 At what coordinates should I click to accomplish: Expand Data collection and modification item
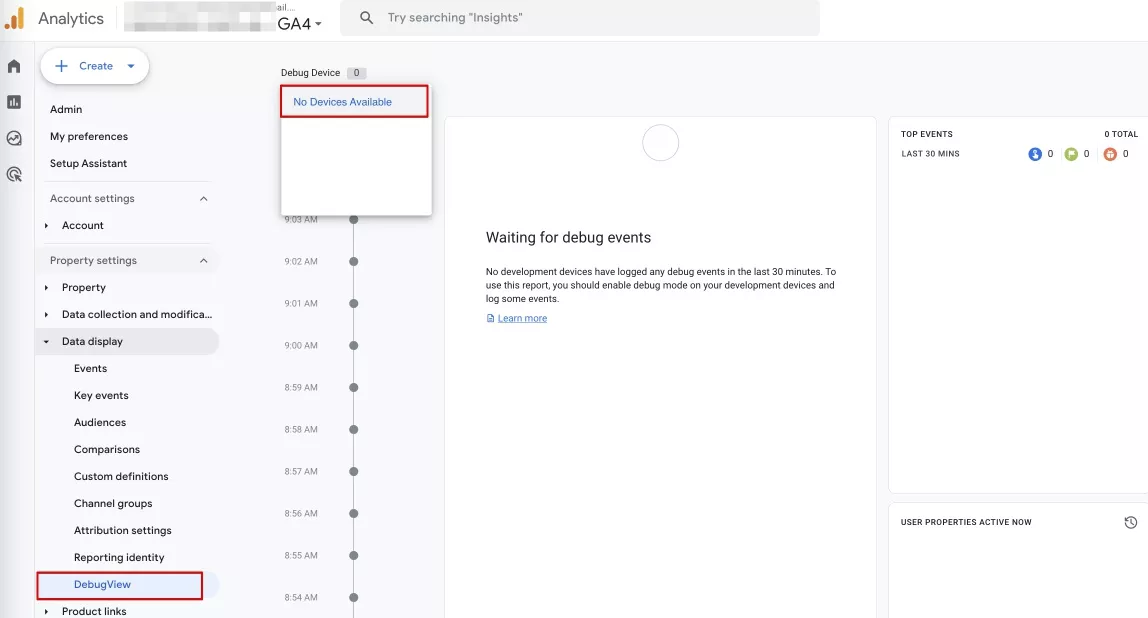(46, 315)
